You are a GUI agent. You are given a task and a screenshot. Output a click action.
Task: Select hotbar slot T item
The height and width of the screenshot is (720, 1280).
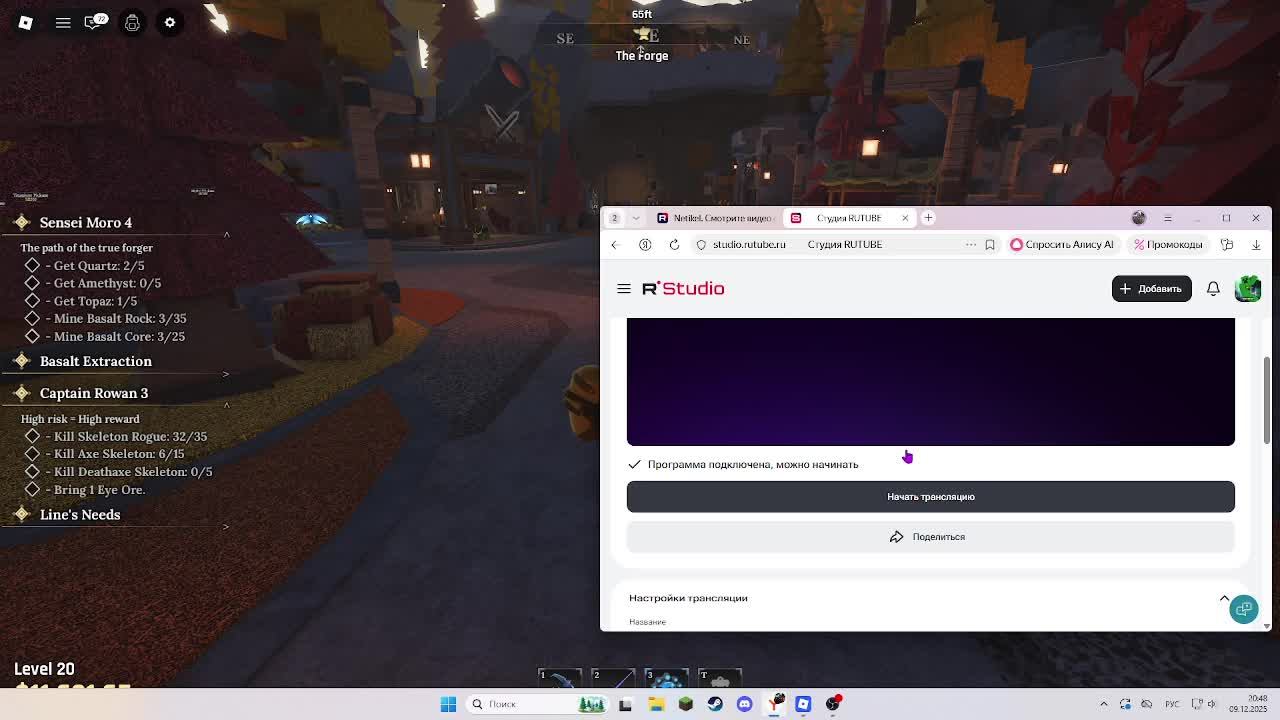point(720,680)
